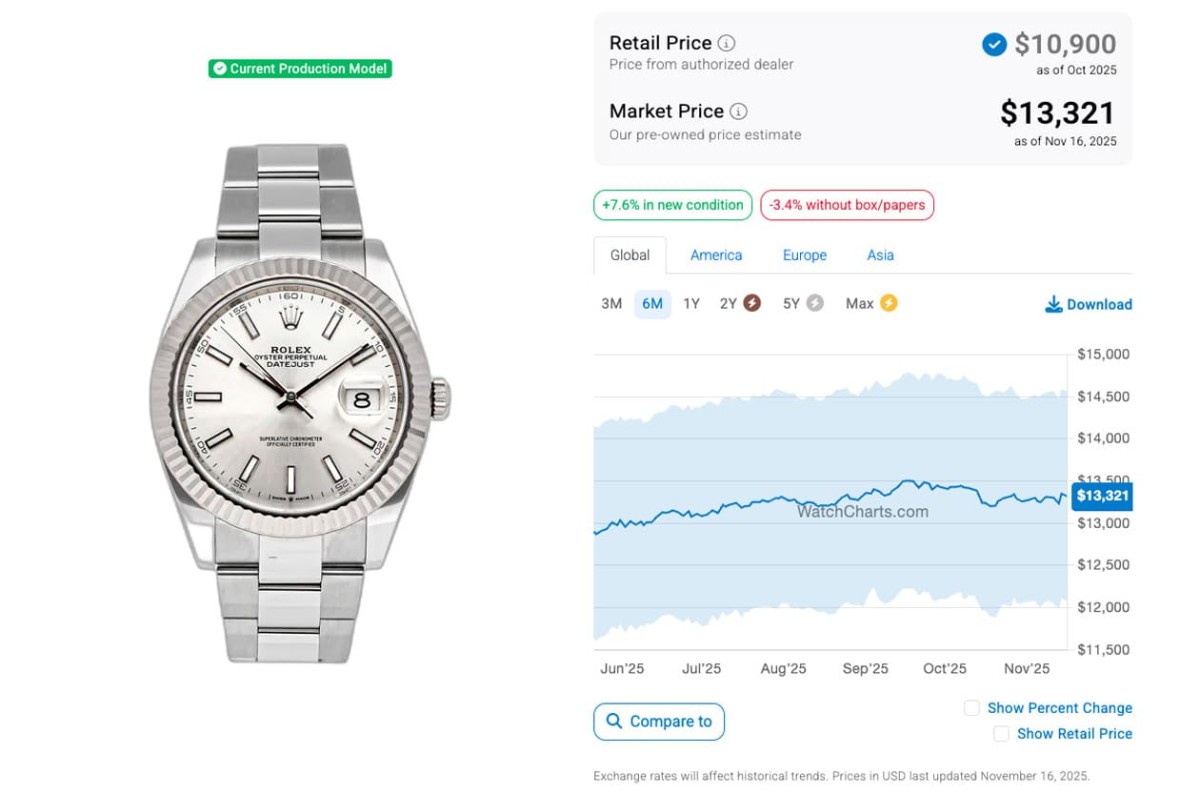The height and width of the screenshot is (794, 1200).
Task: Select the 6M time range
Action: pos(652,304)
